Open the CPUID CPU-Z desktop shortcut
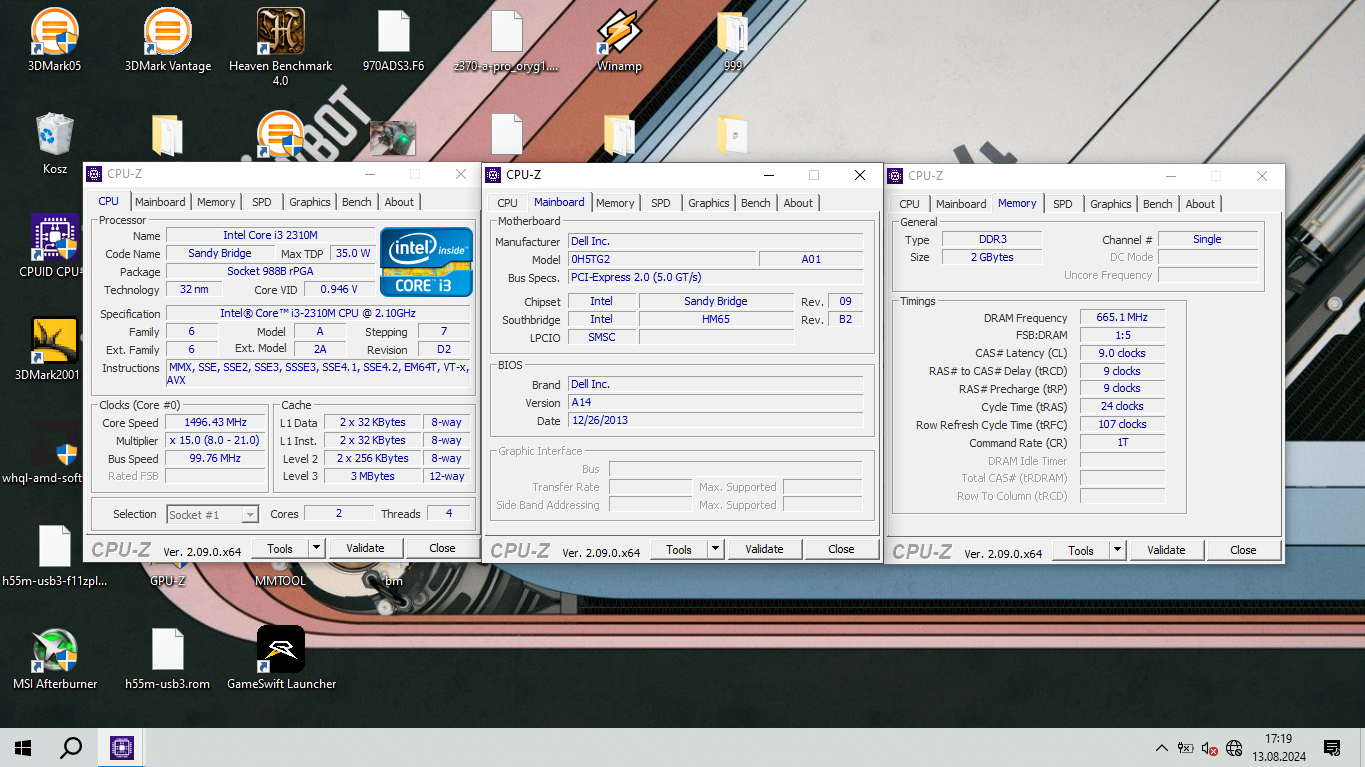Image resolution: width=1365 pixels, height=767 pixels. click(x=55, y=245)
